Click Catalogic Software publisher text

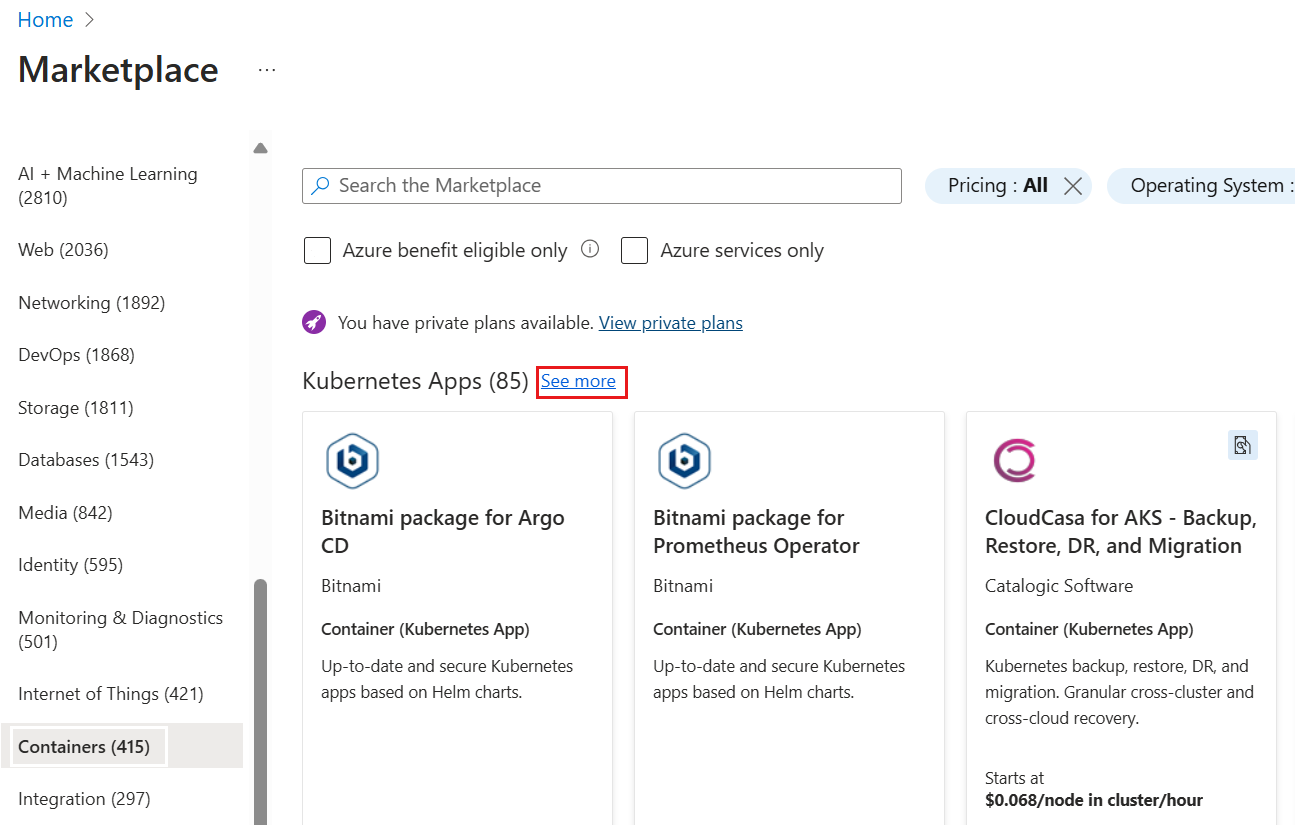pyautogui.click(x=1059, y=586)
